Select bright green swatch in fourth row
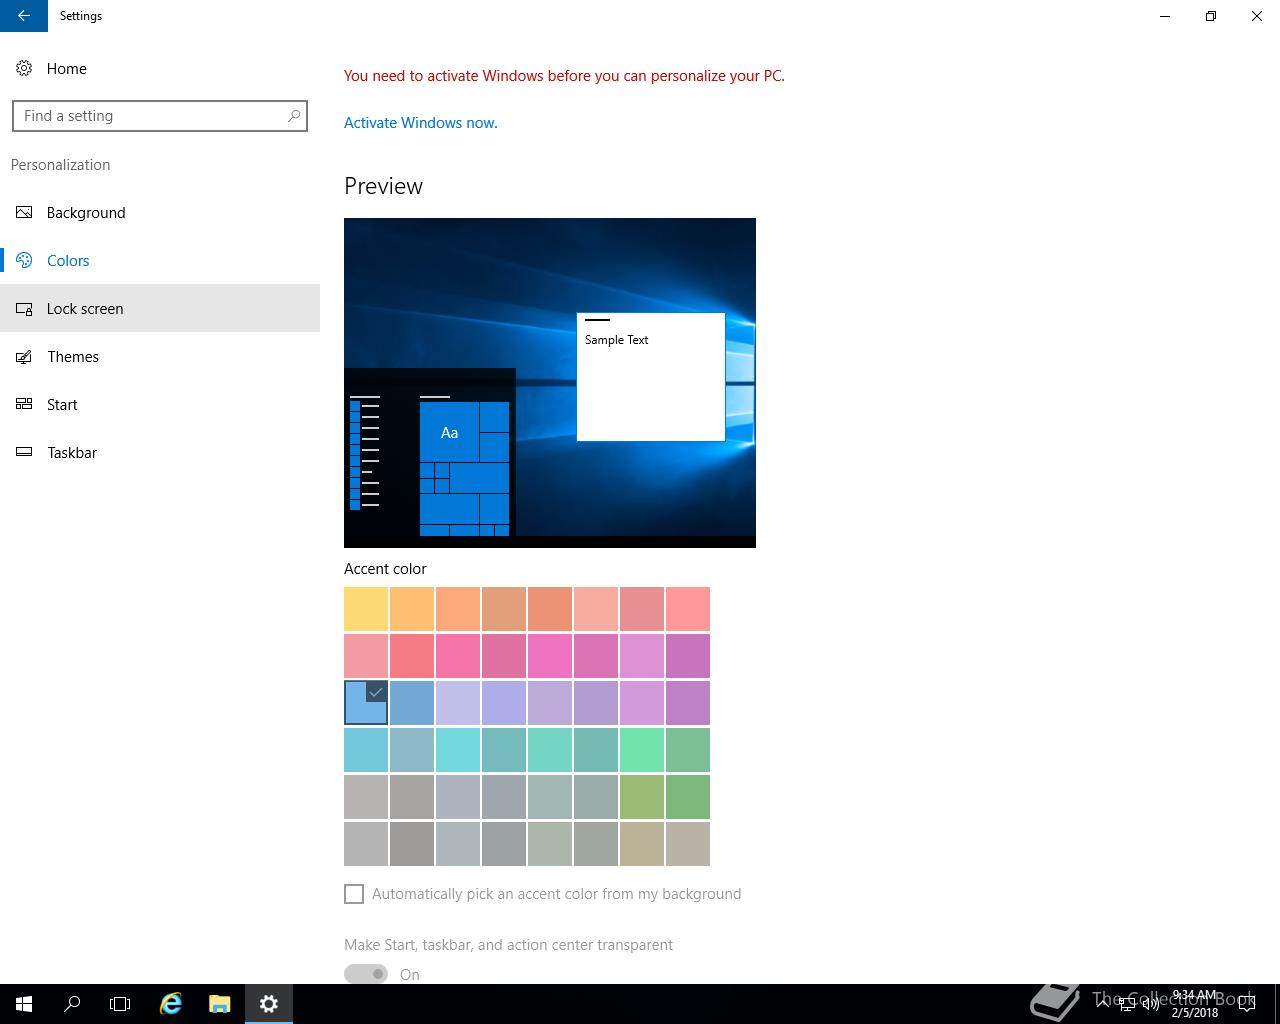 (642, 749)
